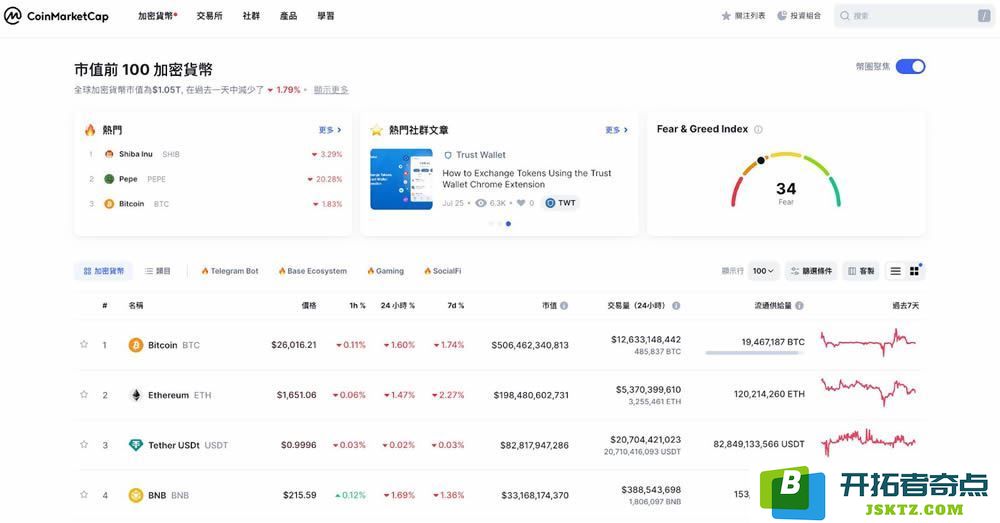Click the Trust Wallet shield icon
The width and height of the screenshot is (1000, 523).
448,155
